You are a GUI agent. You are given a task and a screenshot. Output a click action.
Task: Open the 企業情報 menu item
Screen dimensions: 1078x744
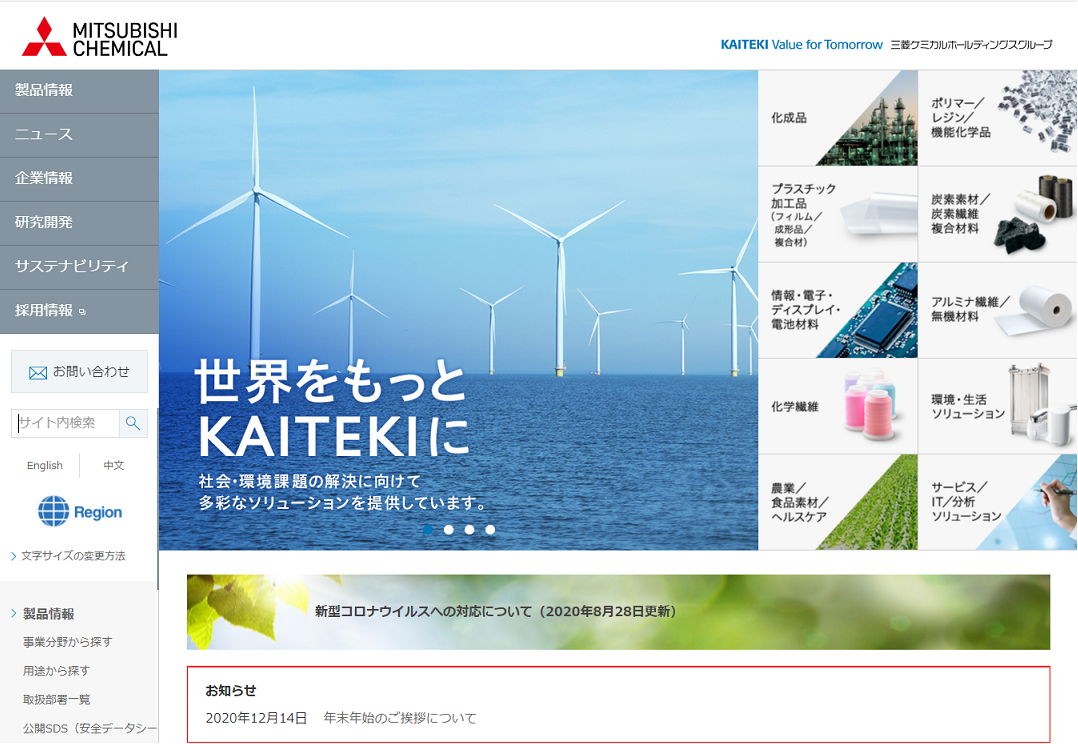coord(79,179)
